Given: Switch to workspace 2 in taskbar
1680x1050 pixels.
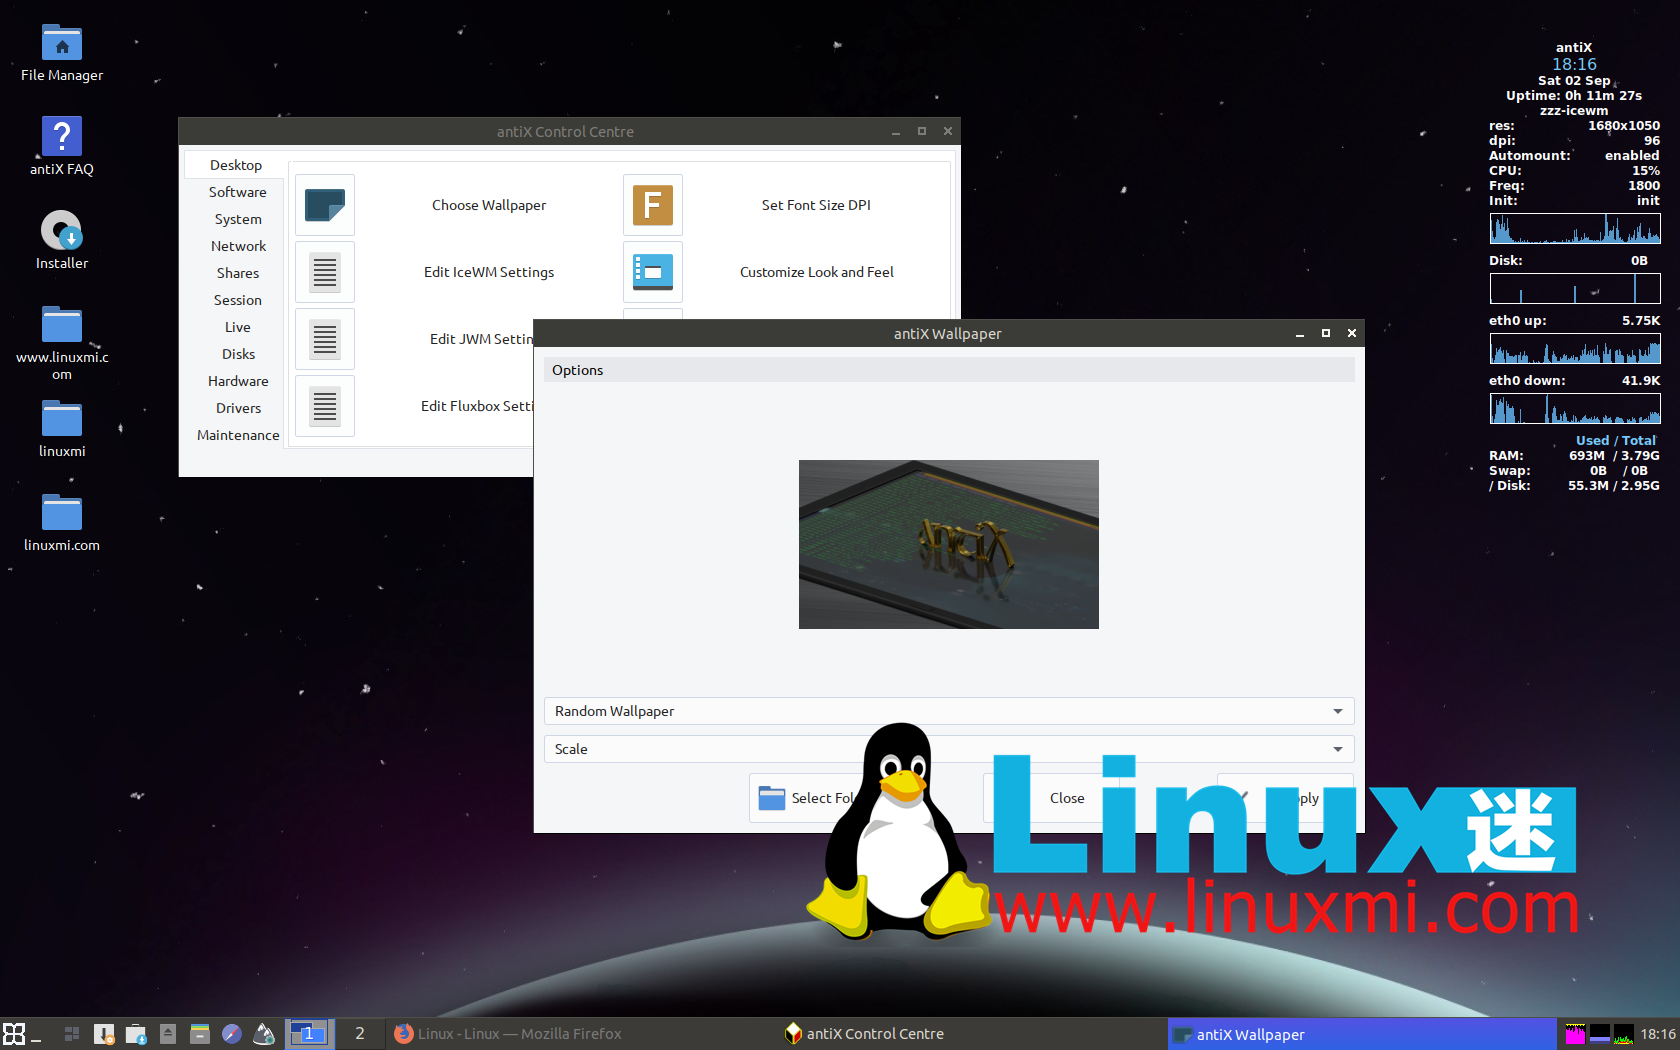Looking at the screenshot, I should (x=360, y=1034).
